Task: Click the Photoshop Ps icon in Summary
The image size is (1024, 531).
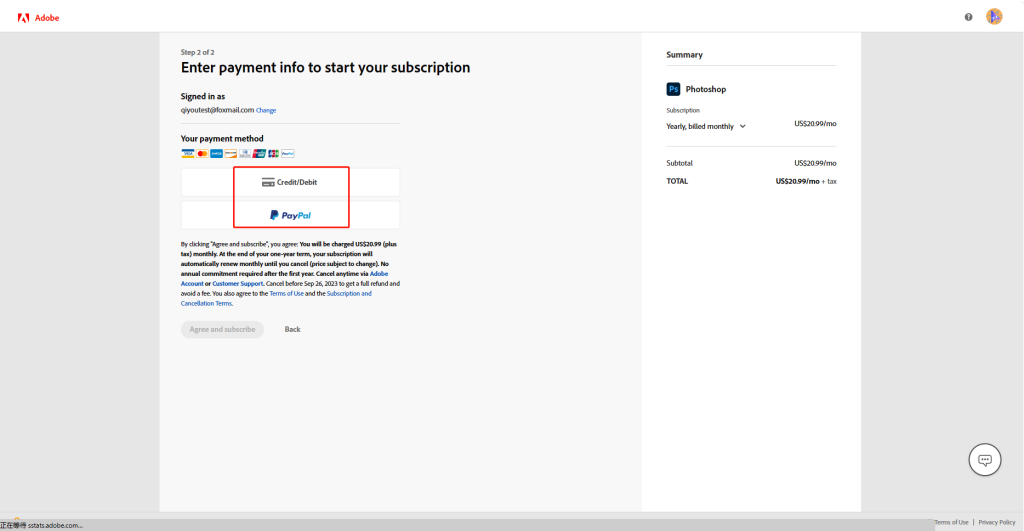Action: click(673, 89)
